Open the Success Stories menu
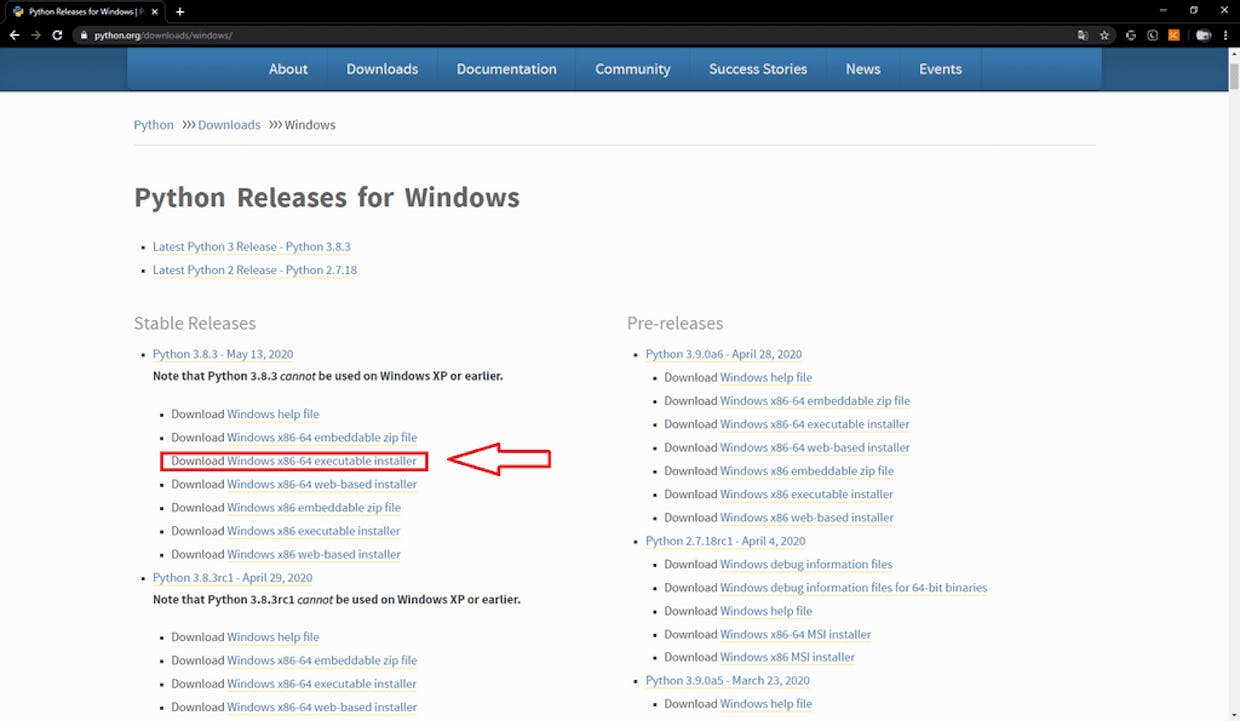The height and width of the screenshot is (721, 1240). (x=758, y=69)
